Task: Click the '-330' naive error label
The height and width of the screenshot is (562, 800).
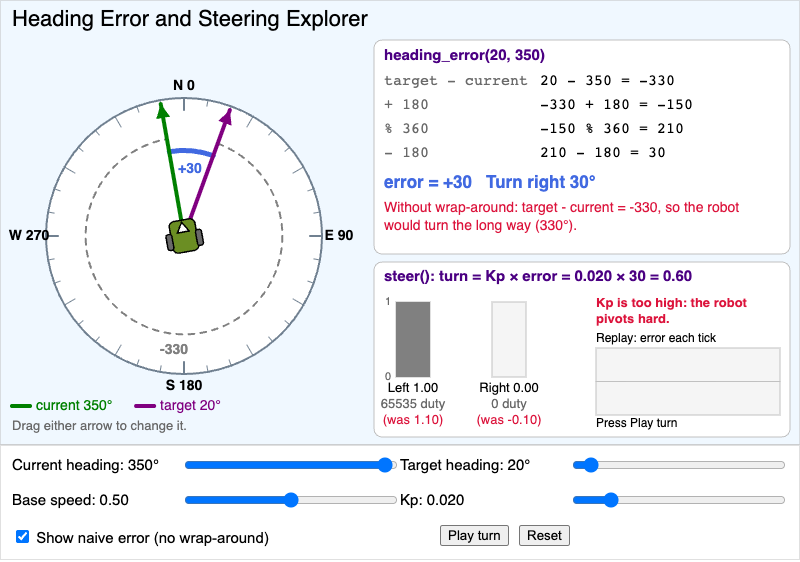Action: click(173, 349)
